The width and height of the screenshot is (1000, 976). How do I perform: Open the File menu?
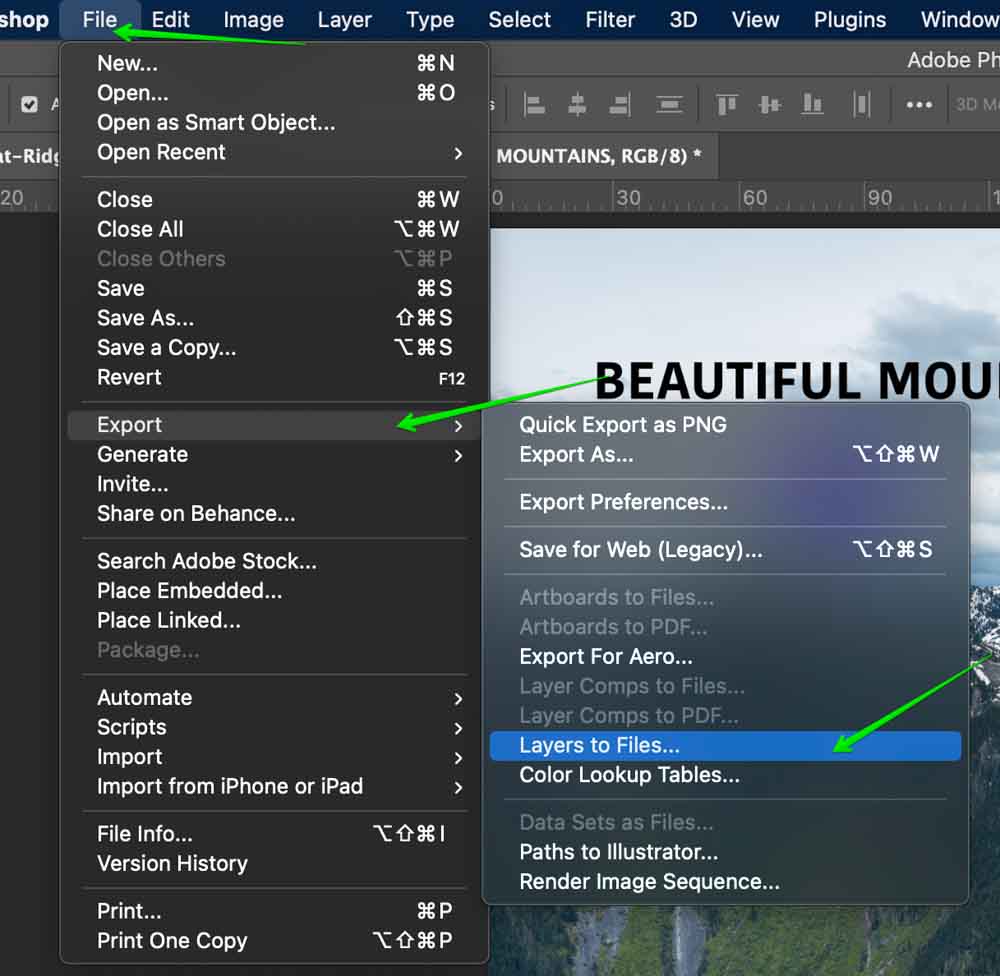(x=99, y=20)
